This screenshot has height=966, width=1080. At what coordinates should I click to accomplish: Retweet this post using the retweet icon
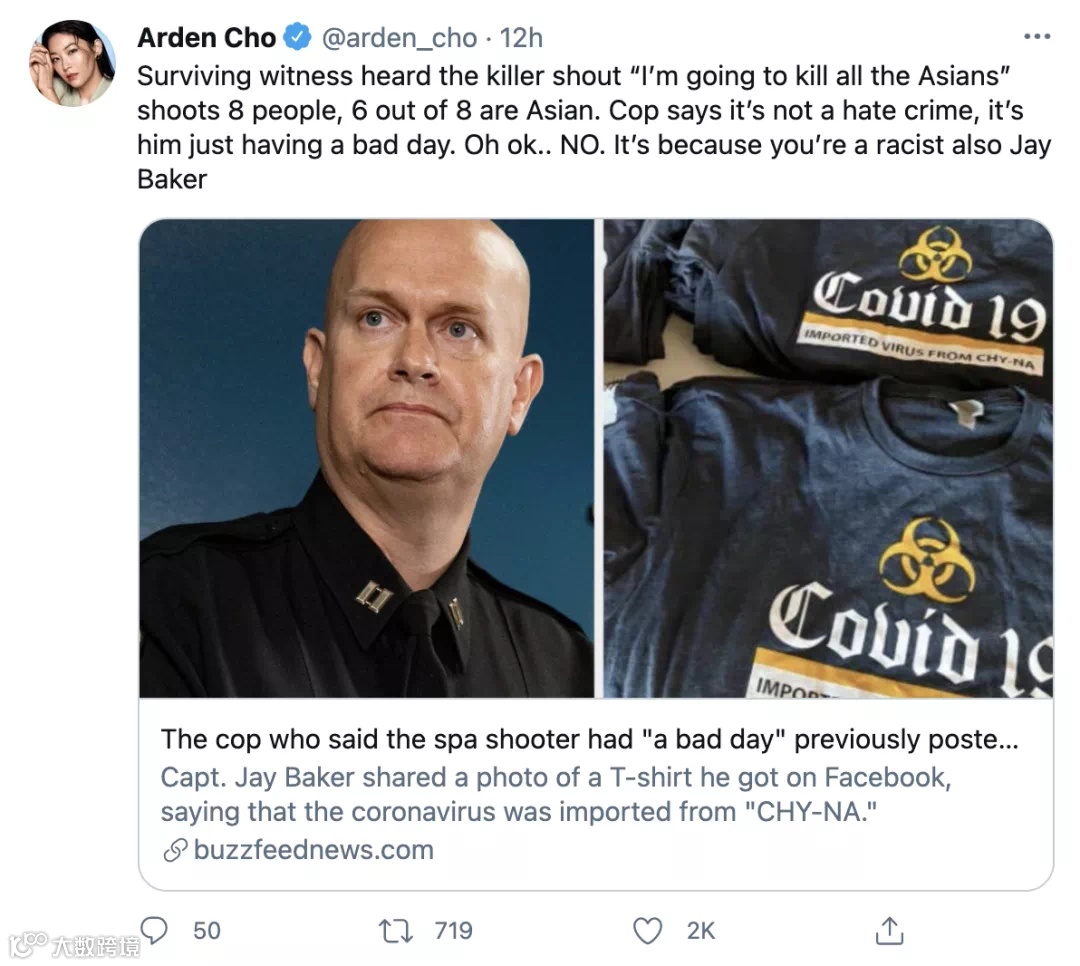396,931
